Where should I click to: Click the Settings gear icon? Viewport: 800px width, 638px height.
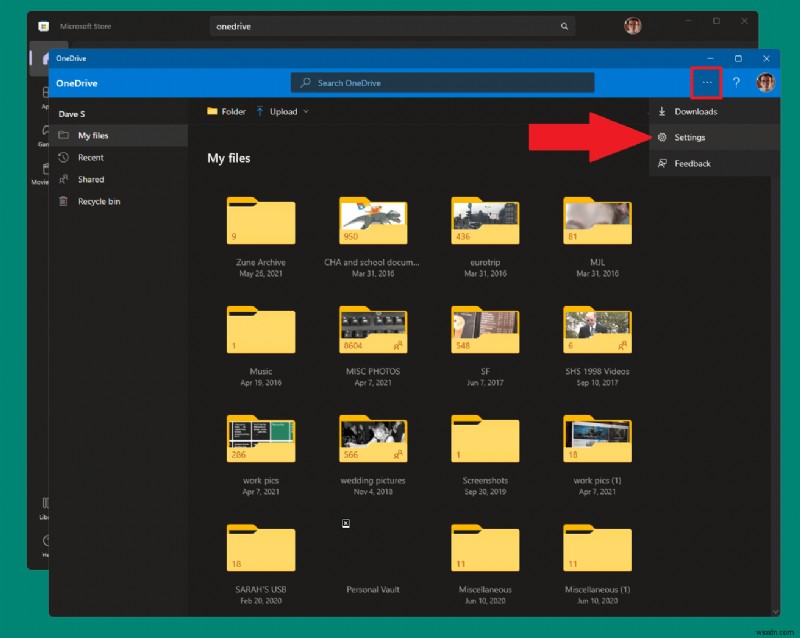click(661, 137)
